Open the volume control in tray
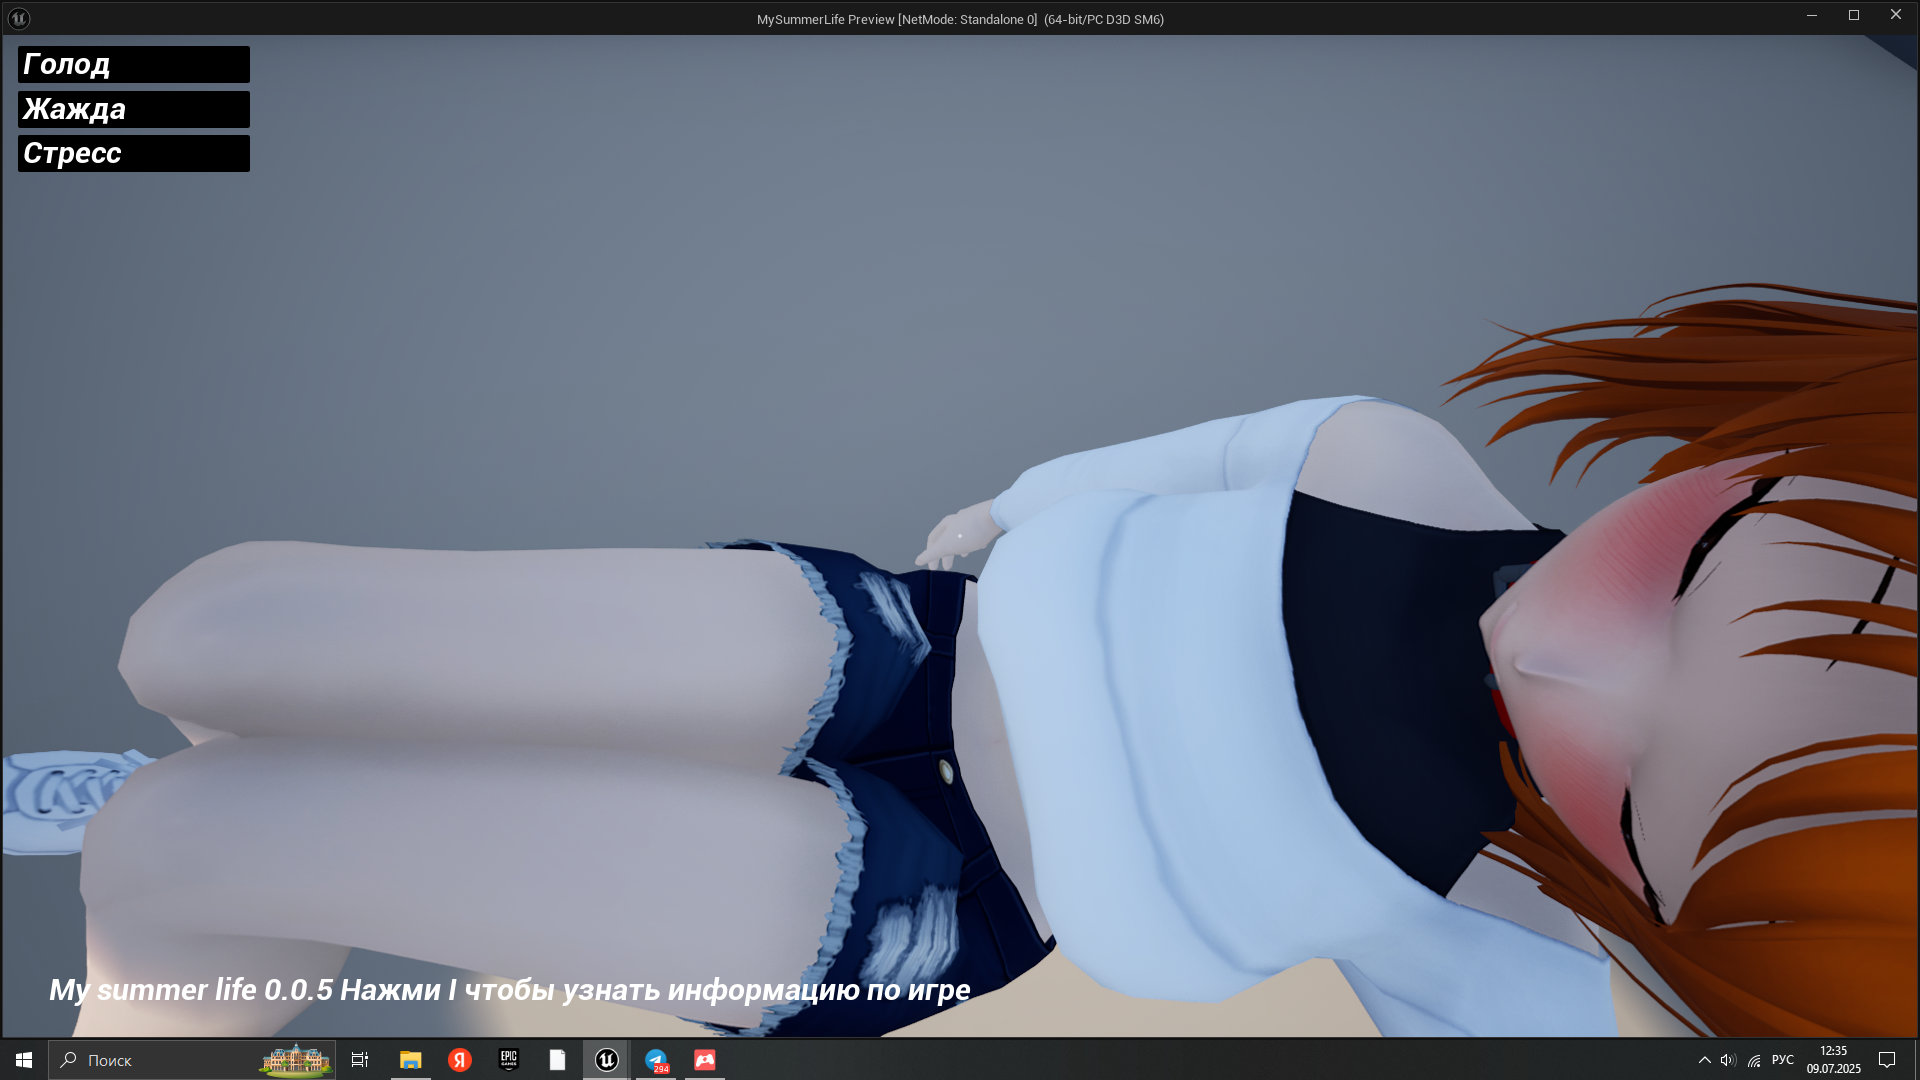1920x1080 pixels. 1728,1060
